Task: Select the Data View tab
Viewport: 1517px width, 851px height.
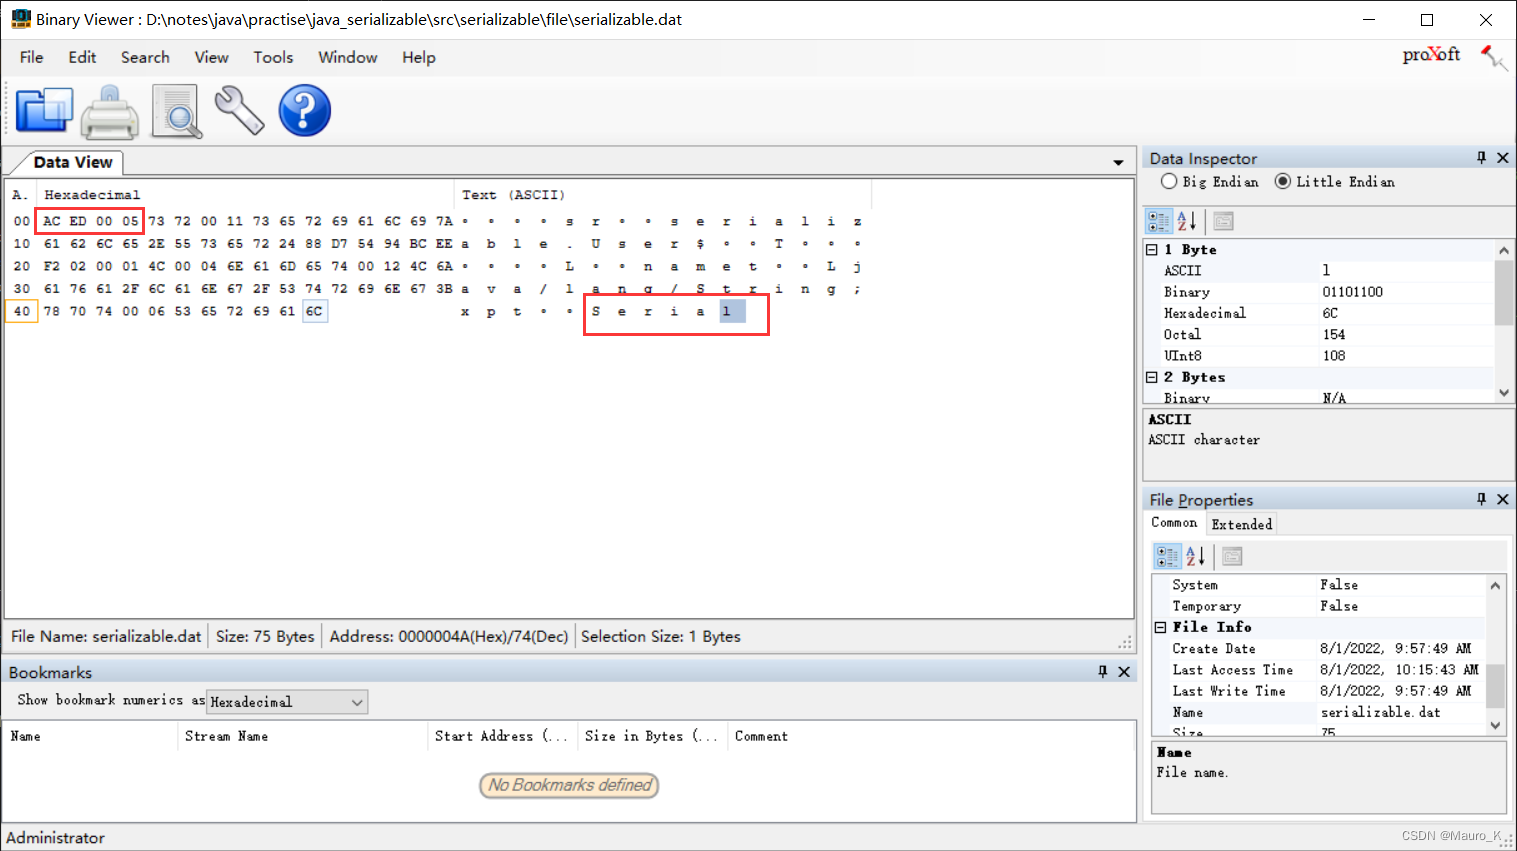Action: pos(71,162)
